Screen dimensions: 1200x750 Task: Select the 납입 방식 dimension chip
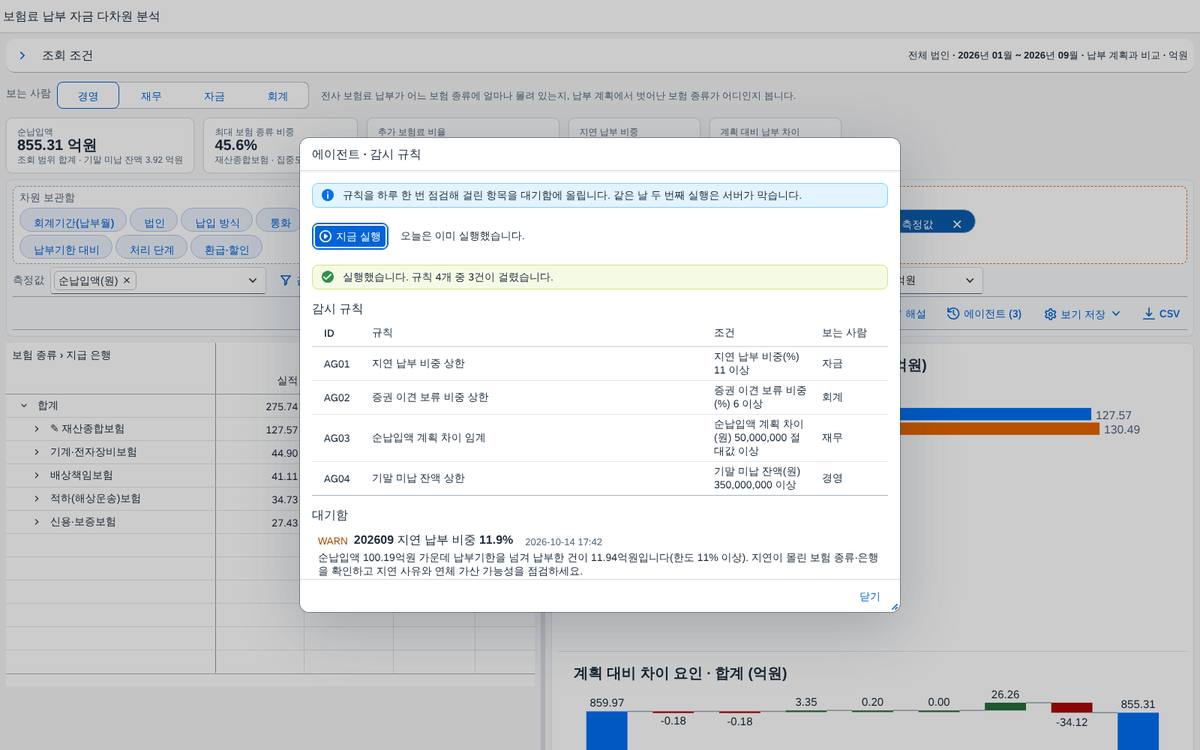pyautogui.click(x=217, y=222)
